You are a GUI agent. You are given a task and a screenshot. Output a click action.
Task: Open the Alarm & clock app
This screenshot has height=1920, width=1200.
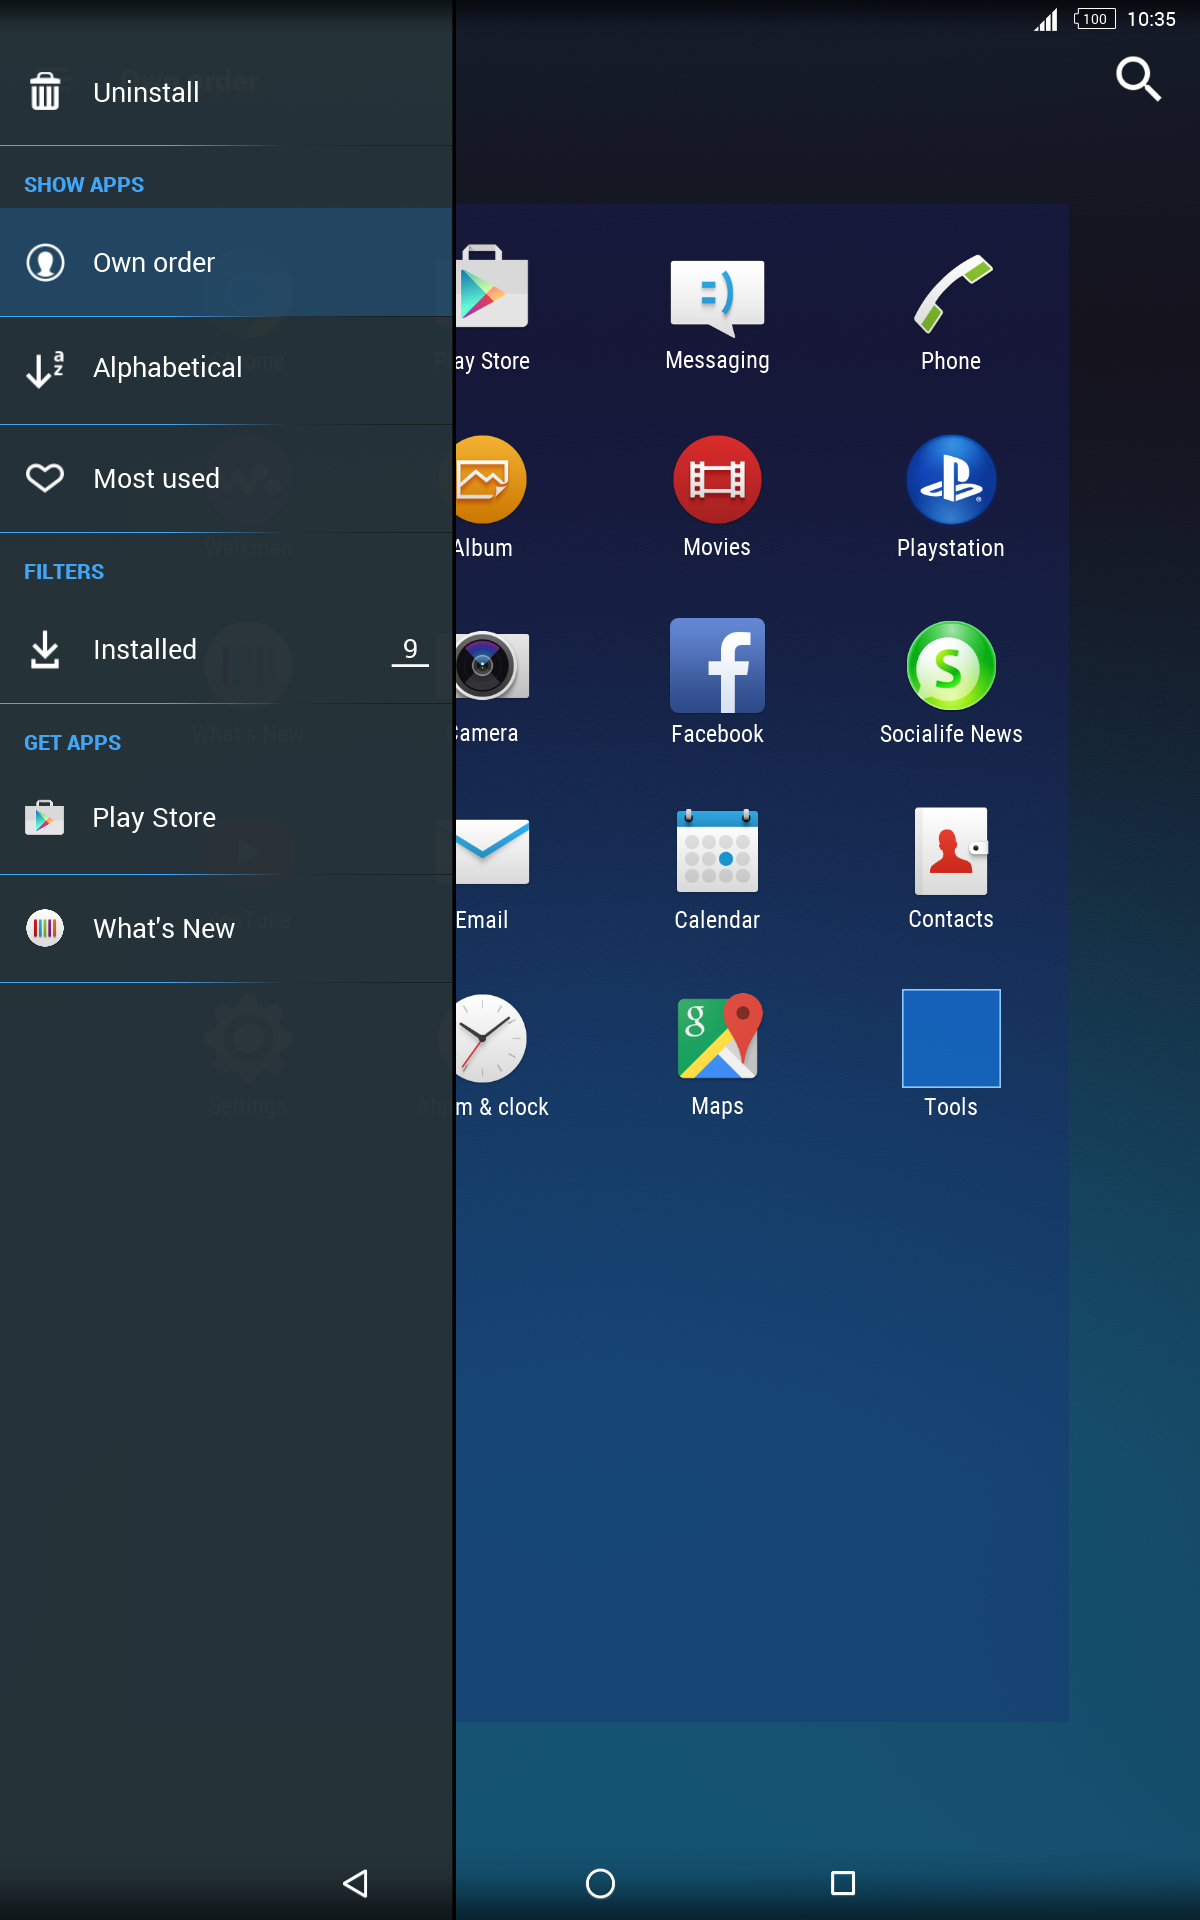(490, 1038)
